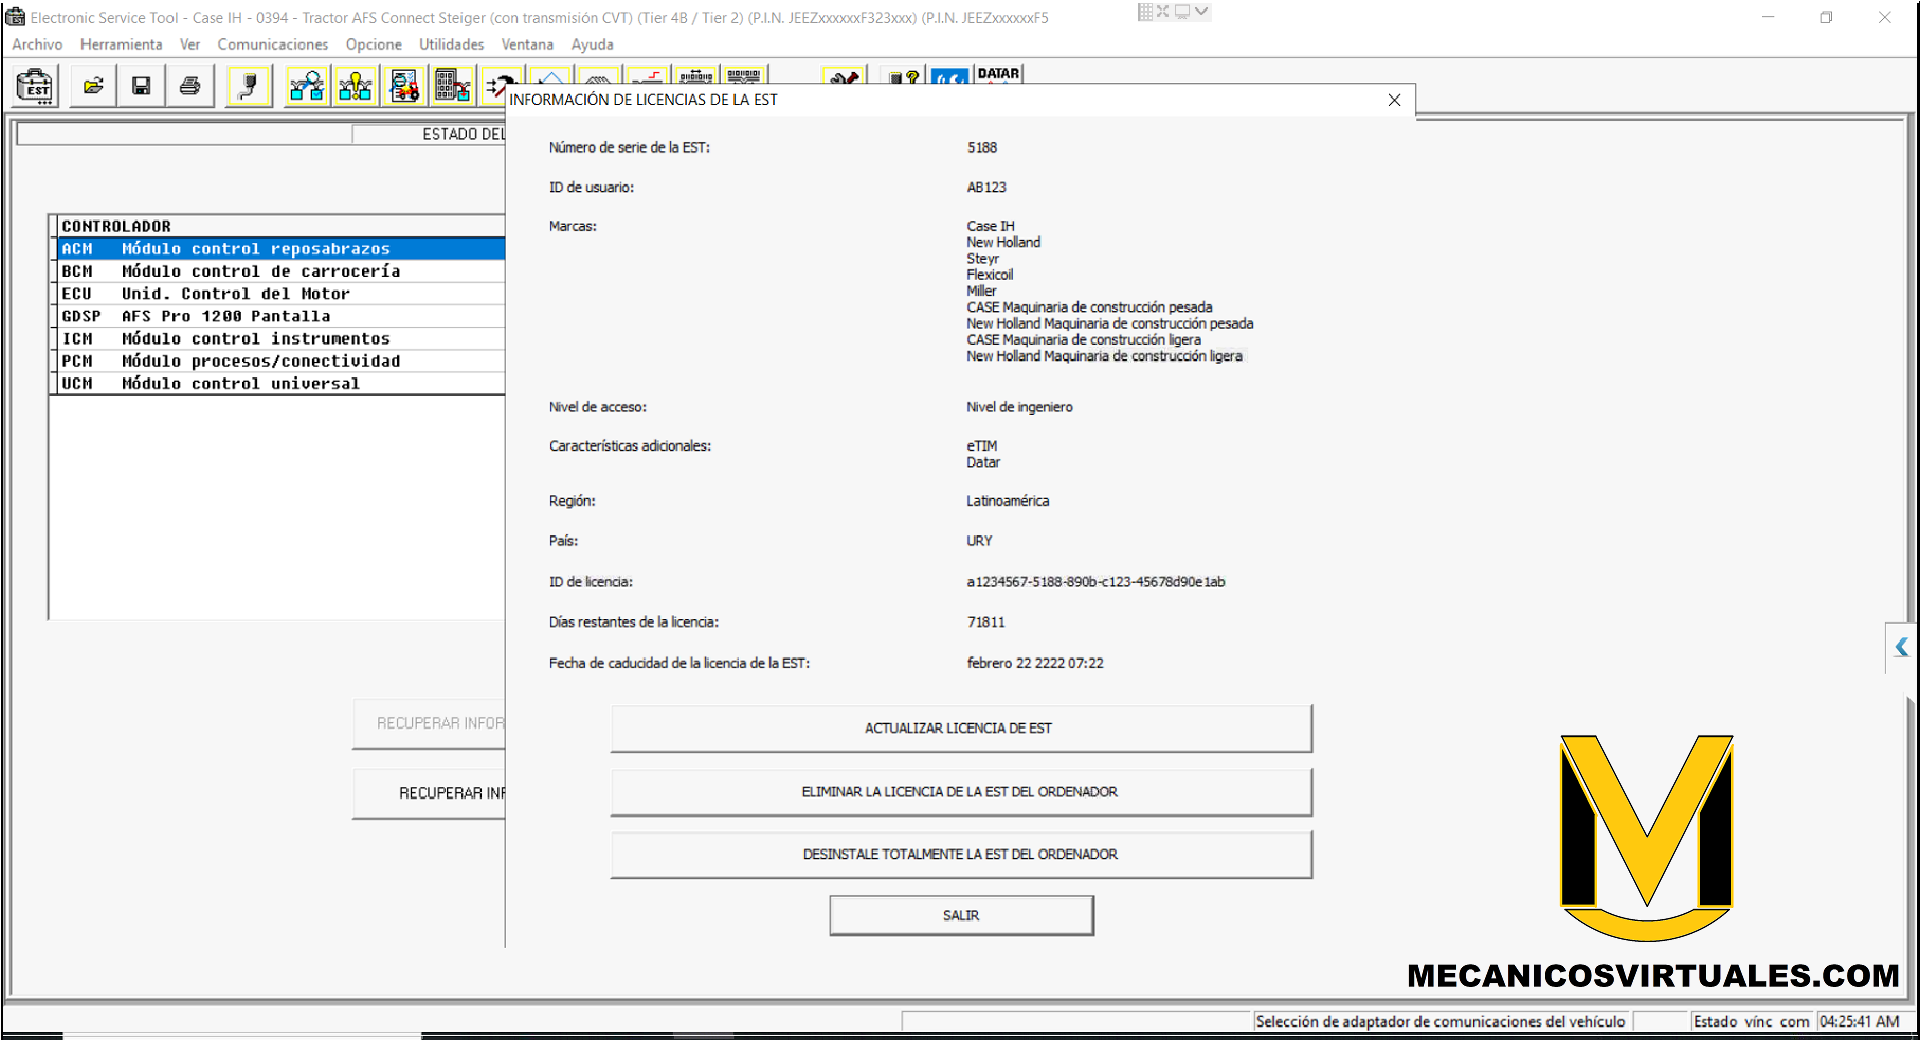1920x1040 pixels.
Task: Open the Ver menu
Action: click(190, 45)
